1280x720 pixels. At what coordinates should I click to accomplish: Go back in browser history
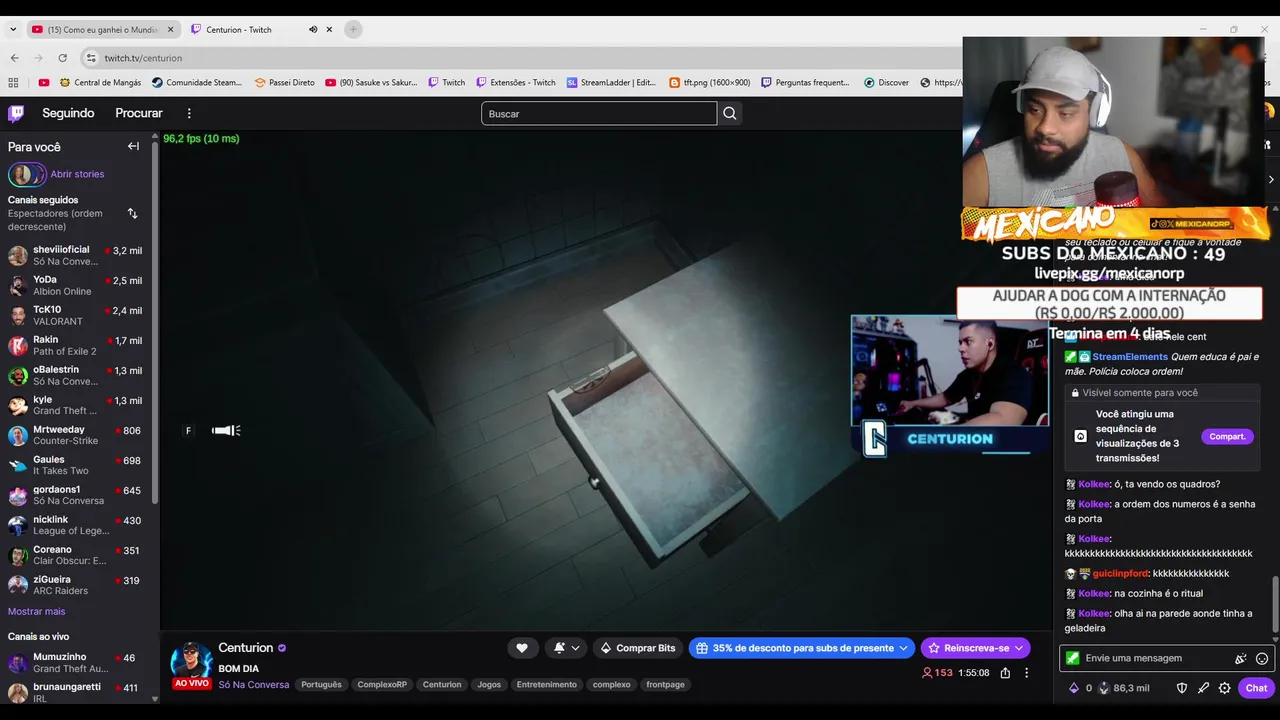14,58
